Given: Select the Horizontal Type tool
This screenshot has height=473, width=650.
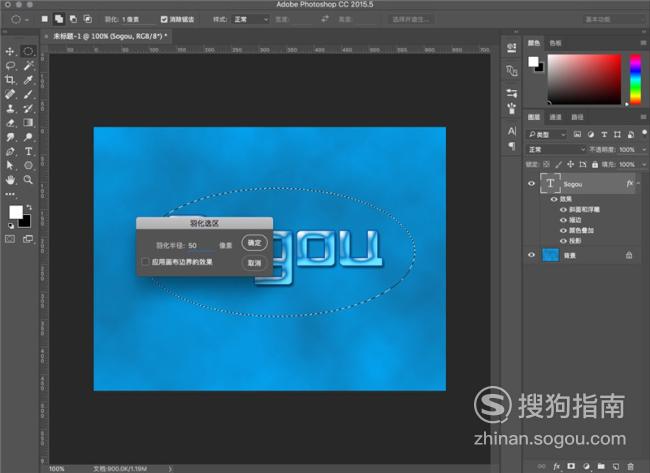Looking at the screenshot, I should tap(28, 151).
